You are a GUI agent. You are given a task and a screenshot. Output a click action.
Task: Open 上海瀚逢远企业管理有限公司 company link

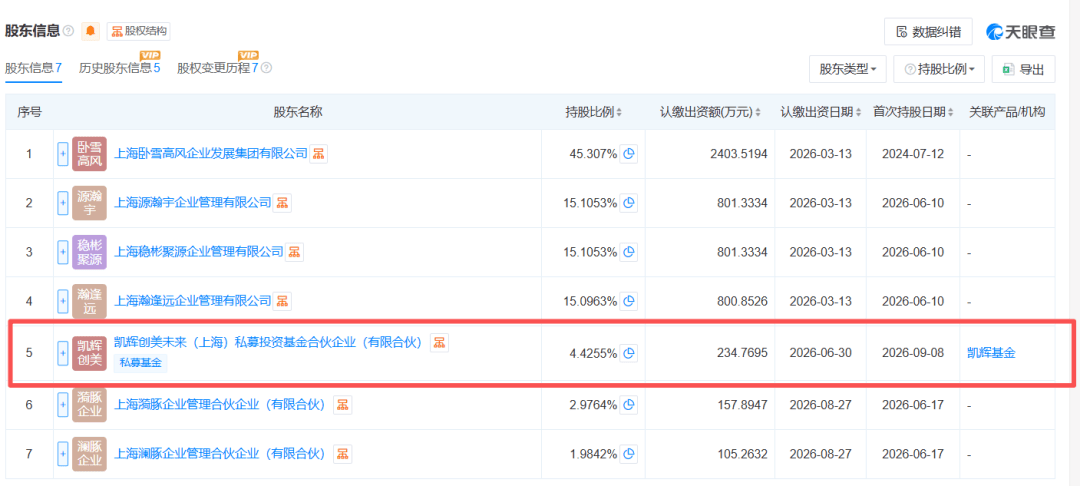click(192, 301)
